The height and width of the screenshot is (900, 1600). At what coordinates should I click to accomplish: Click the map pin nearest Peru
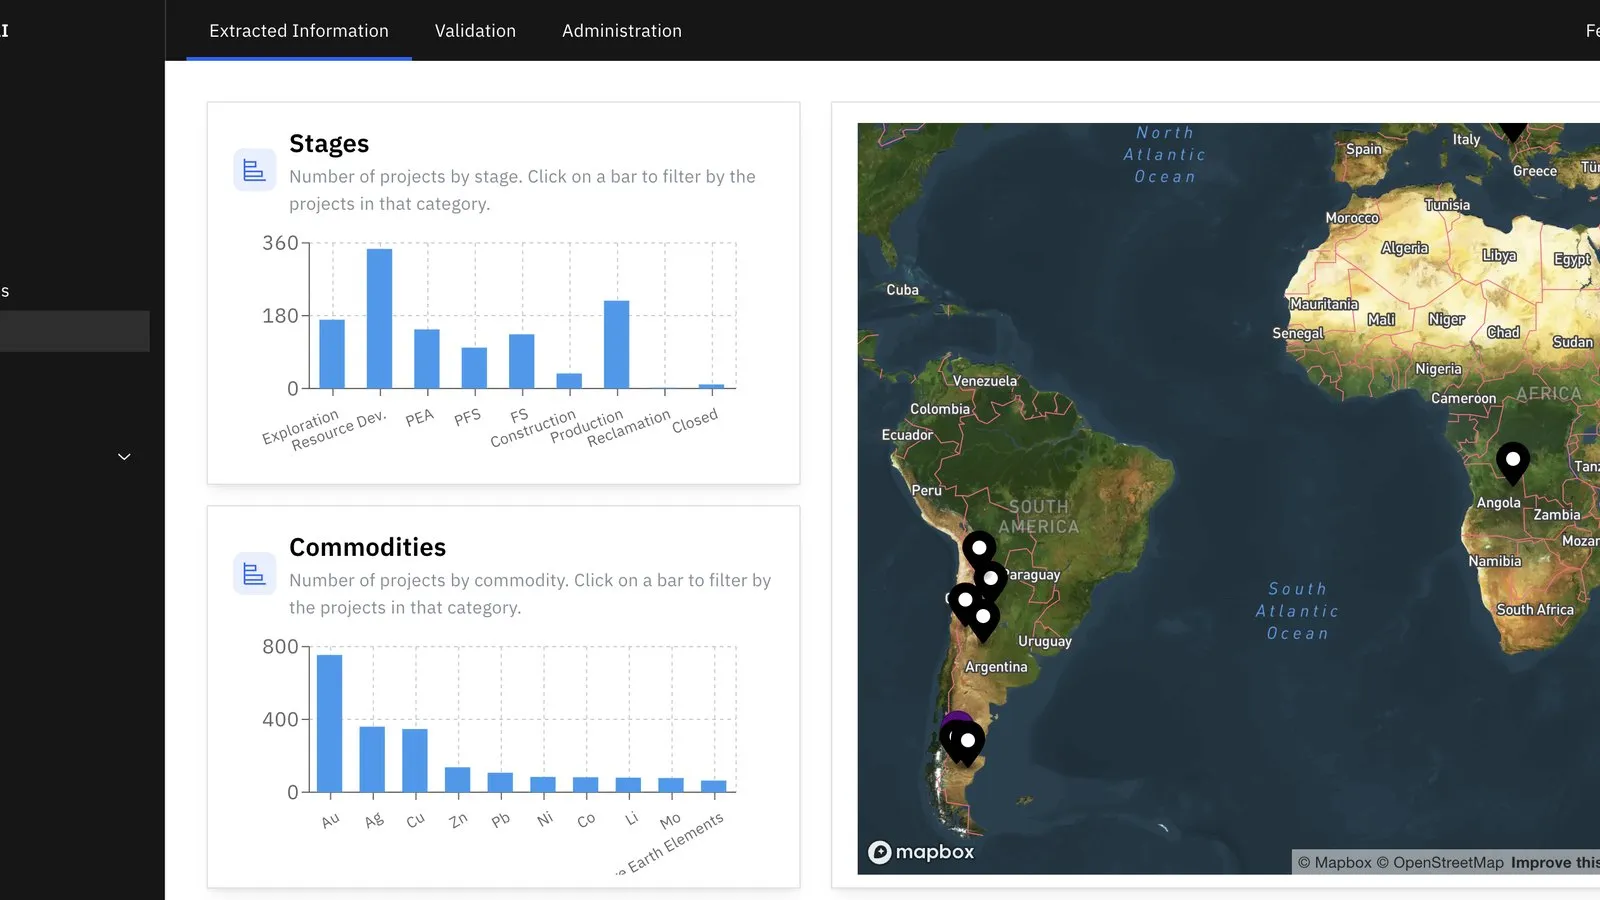(979, 551)
